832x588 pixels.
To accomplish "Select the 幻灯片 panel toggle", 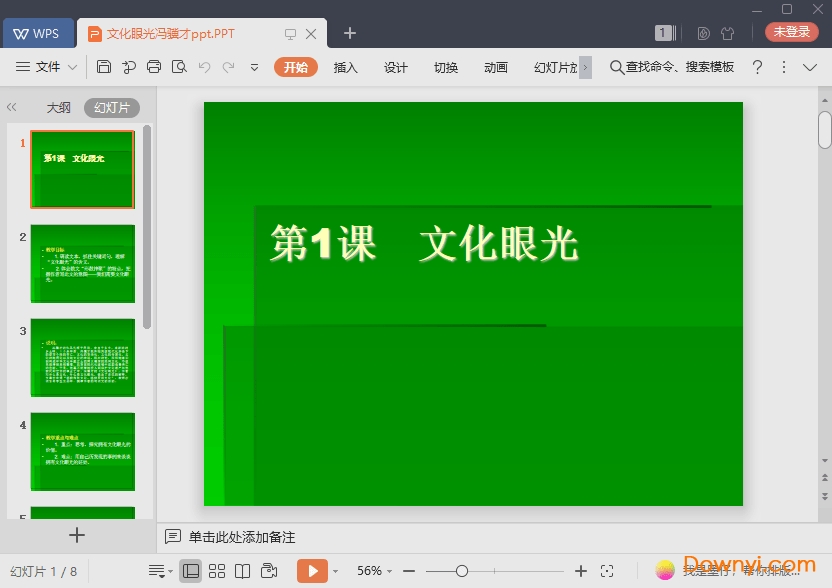I will coord(112,107).
